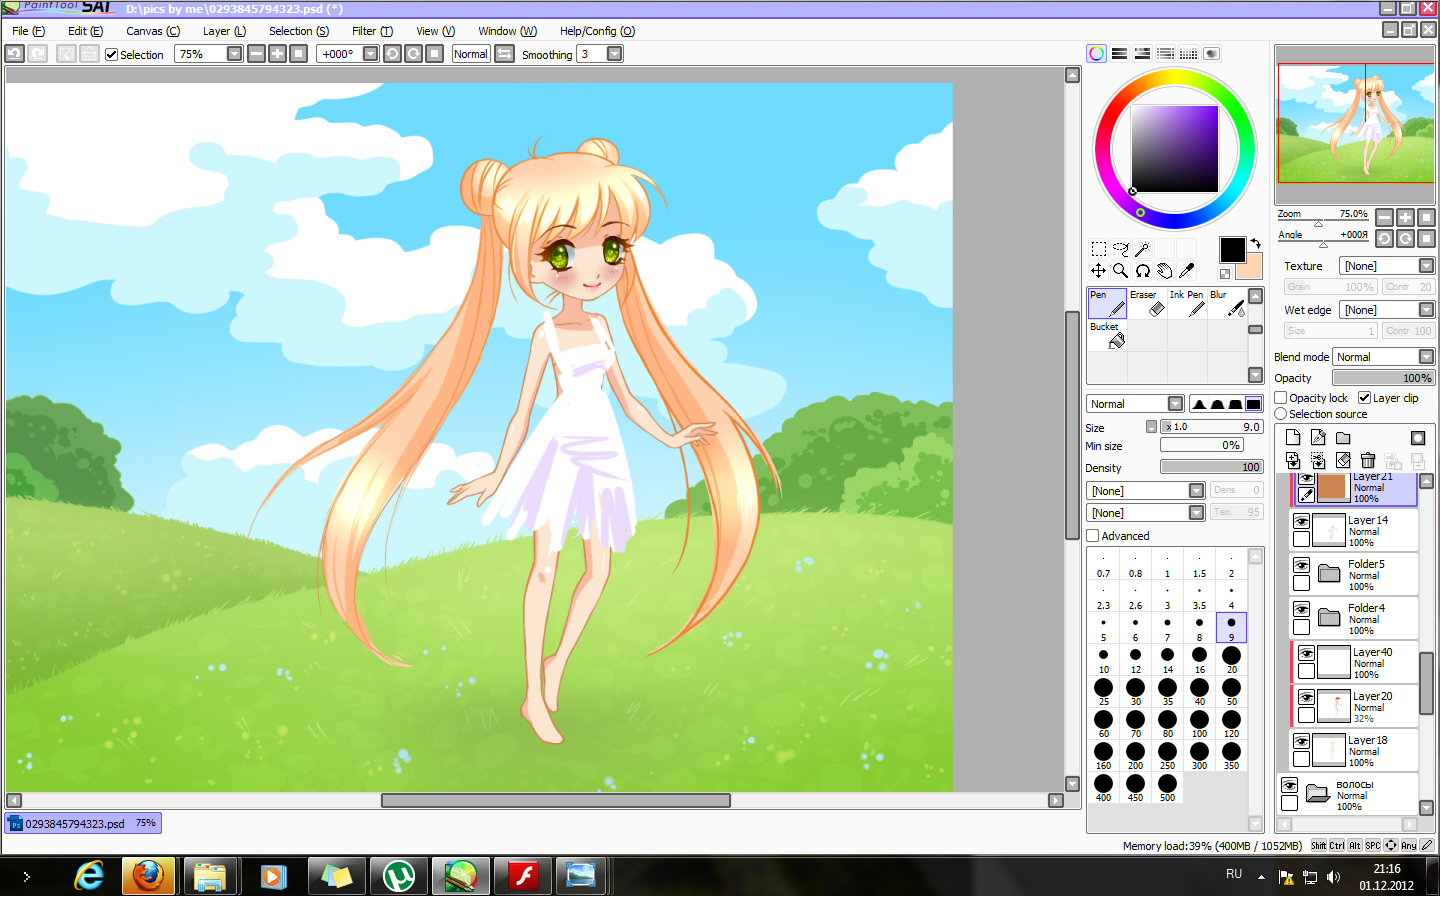
Task: Open the Filter menu
Action: pos(372,31)
